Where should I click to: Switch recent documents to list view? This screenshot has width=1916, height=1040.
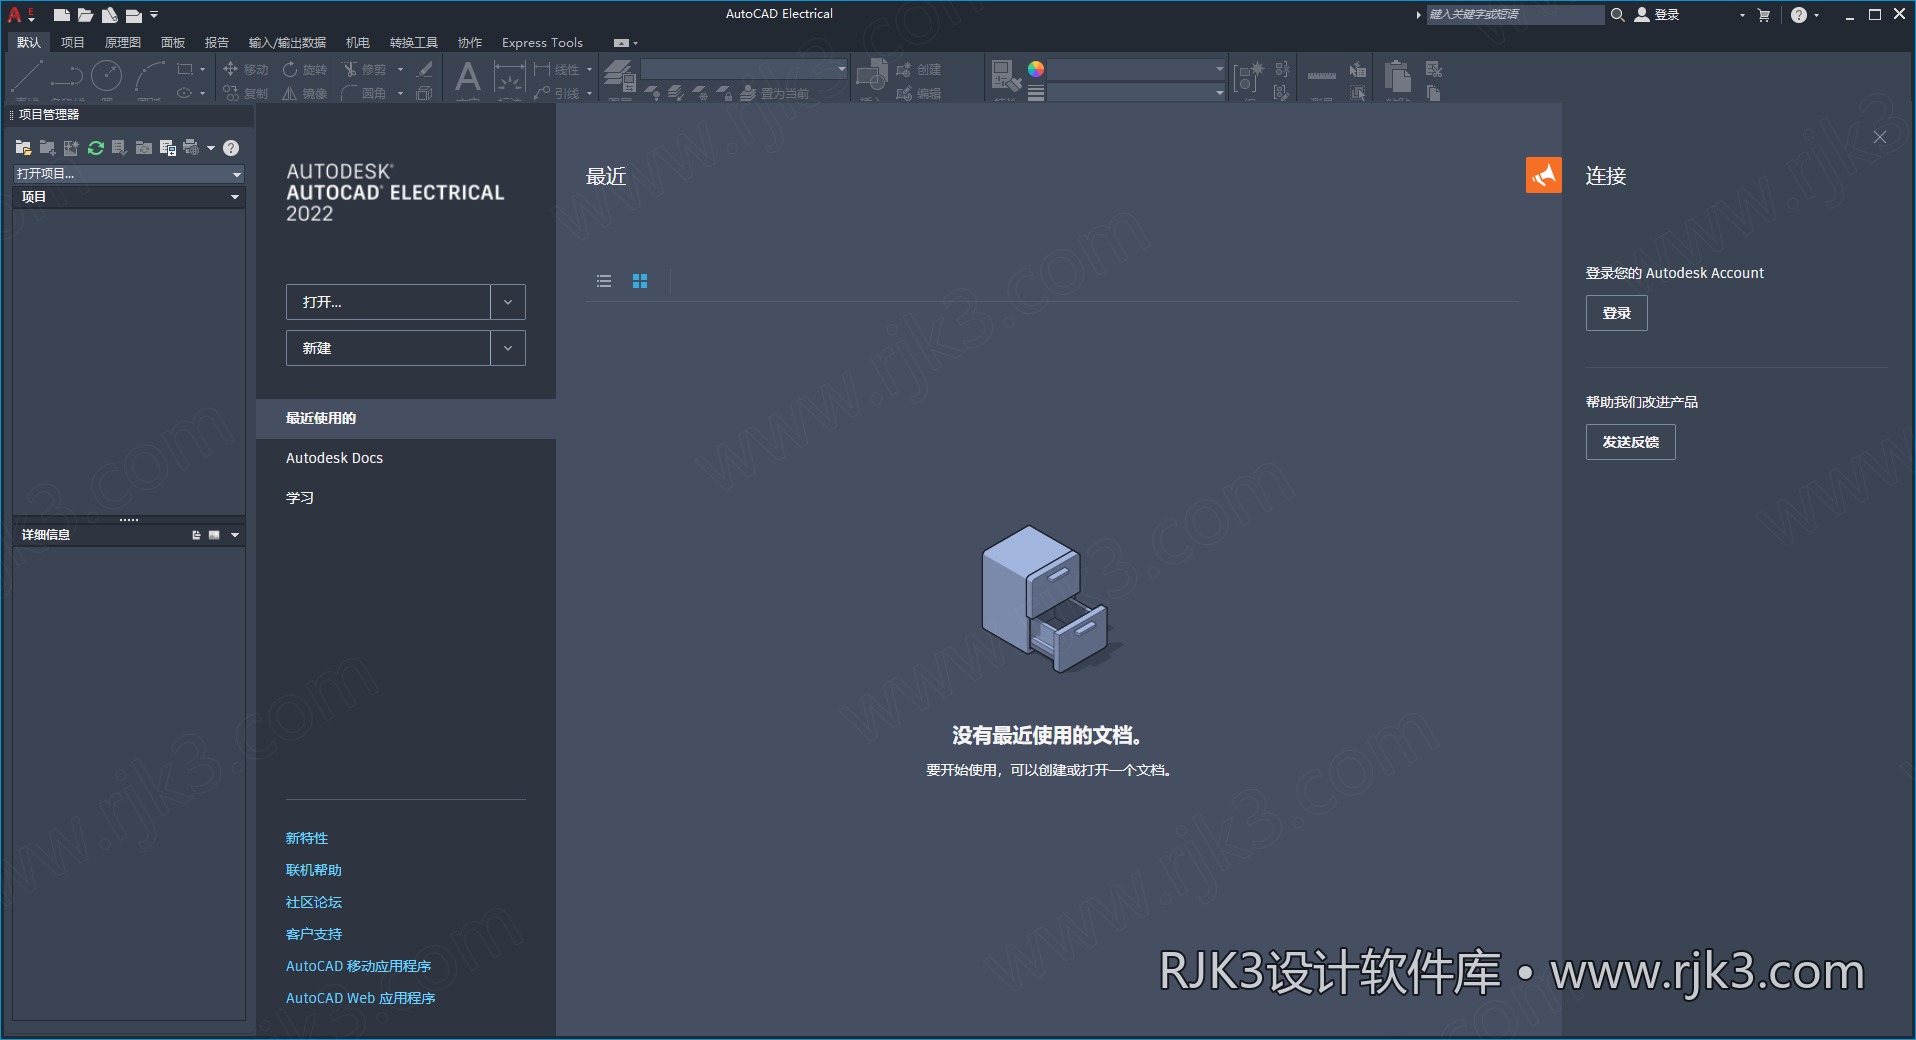pos(604,281)
